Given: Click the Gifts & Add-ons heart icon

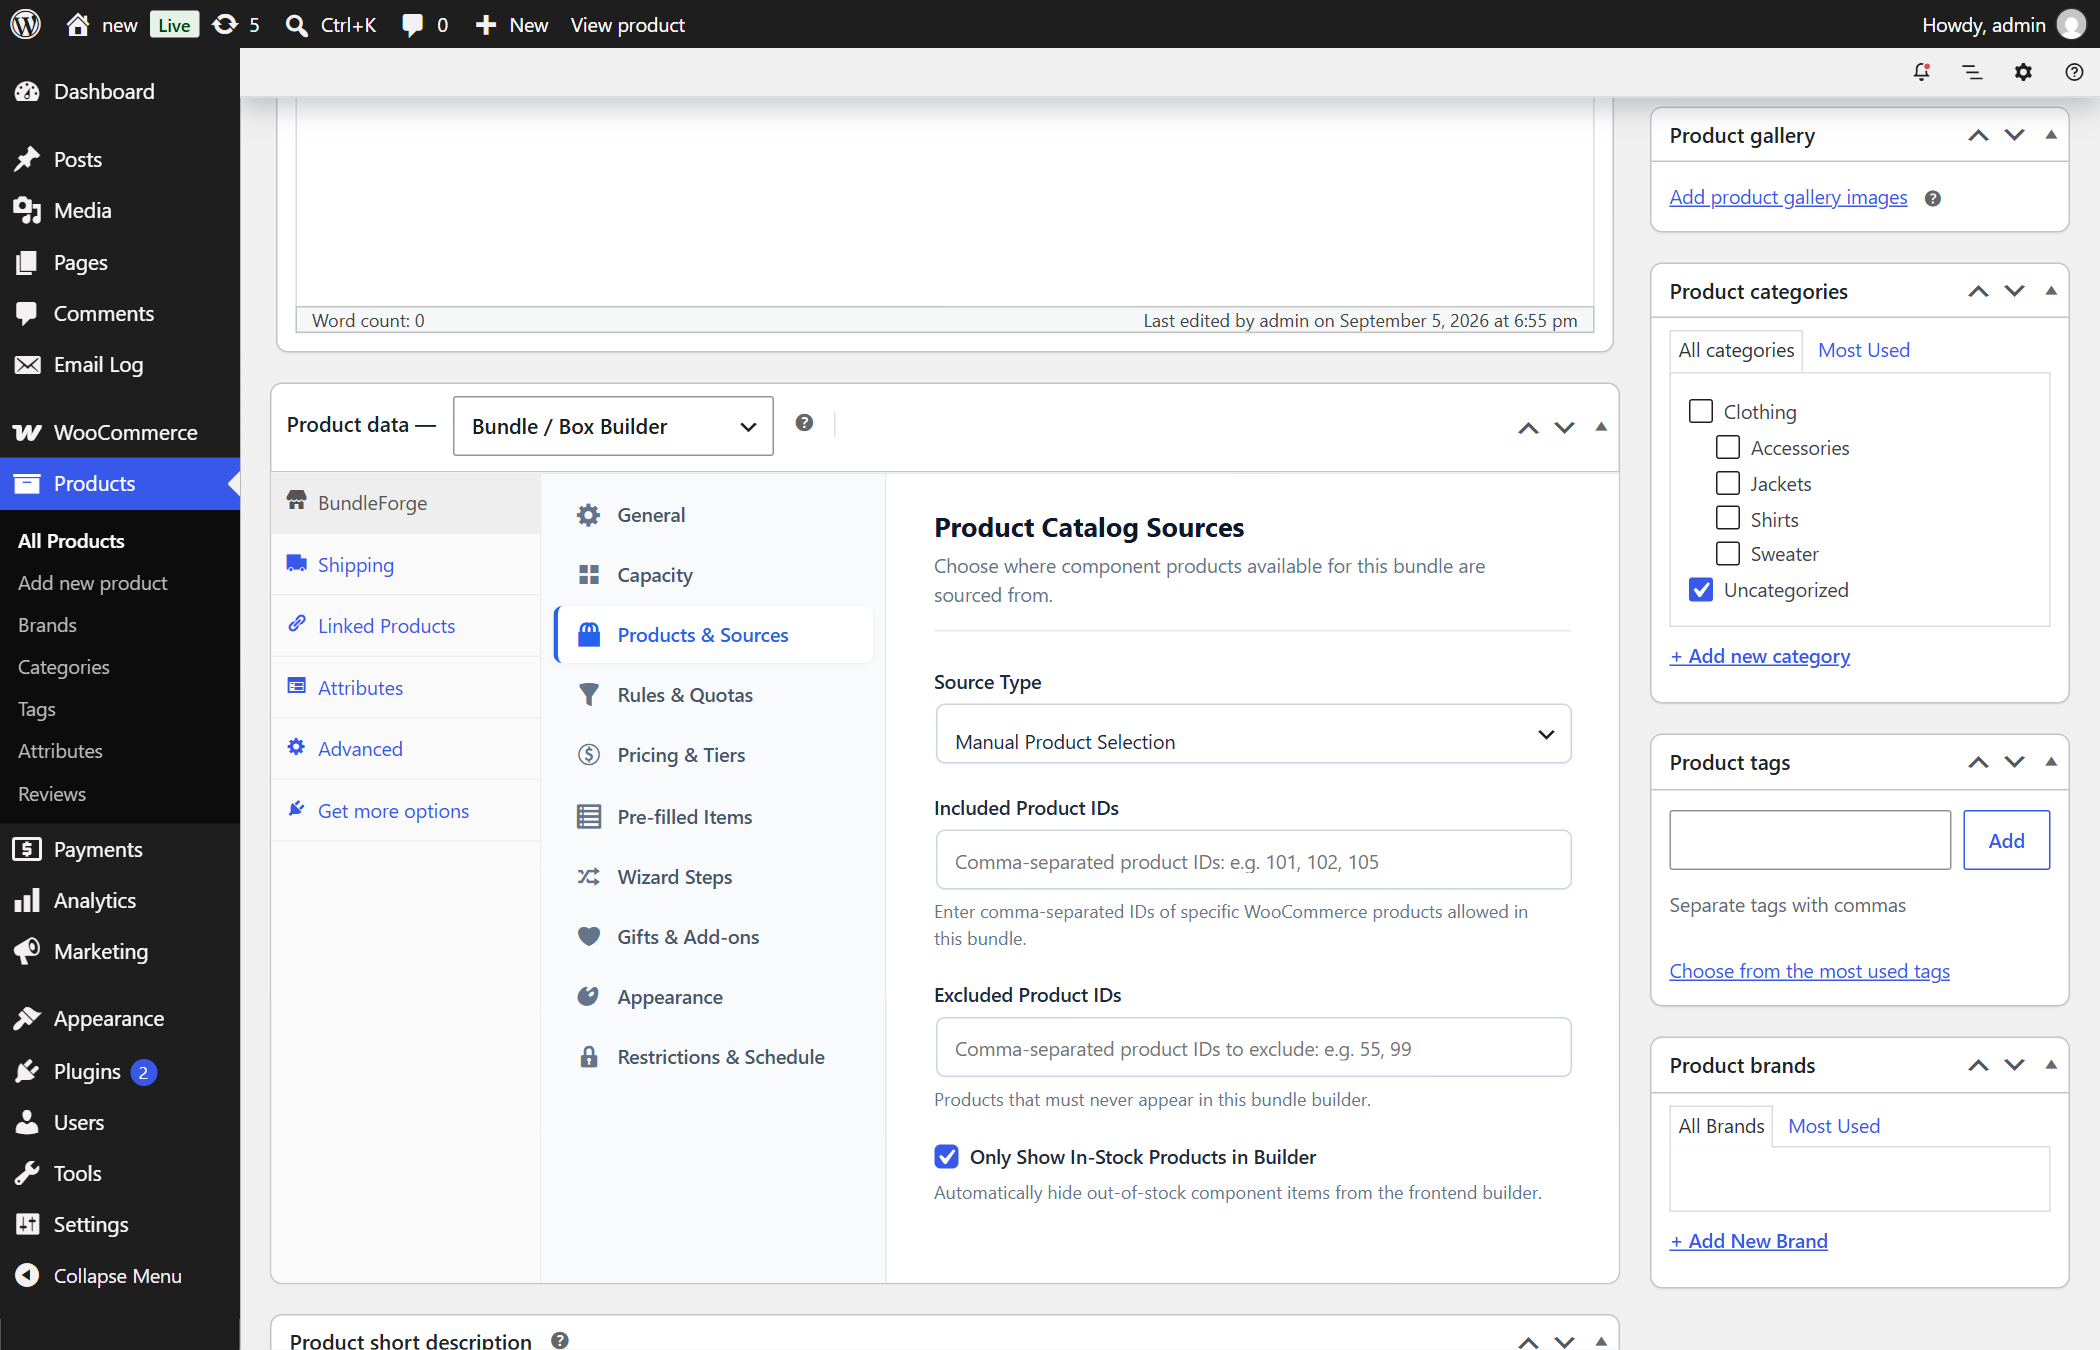Looking at the screenshot, I should click(589, 937).
